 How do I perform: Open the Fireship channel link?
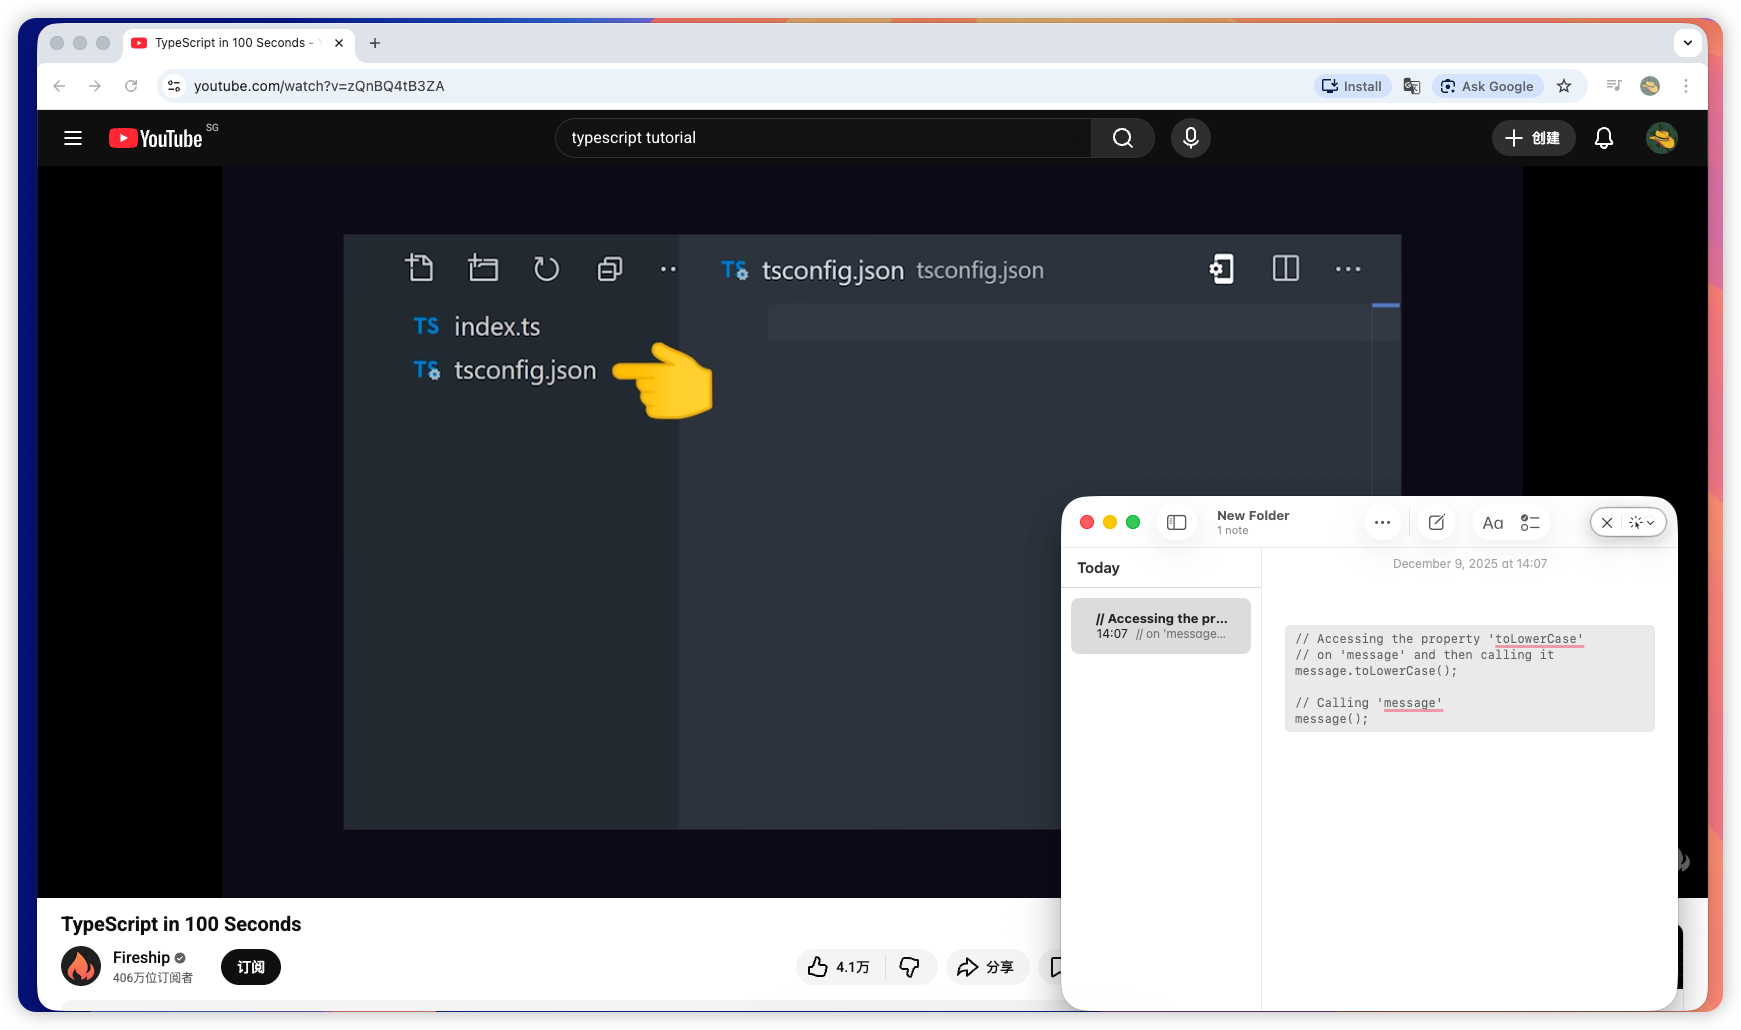click(x=141, y=957)
